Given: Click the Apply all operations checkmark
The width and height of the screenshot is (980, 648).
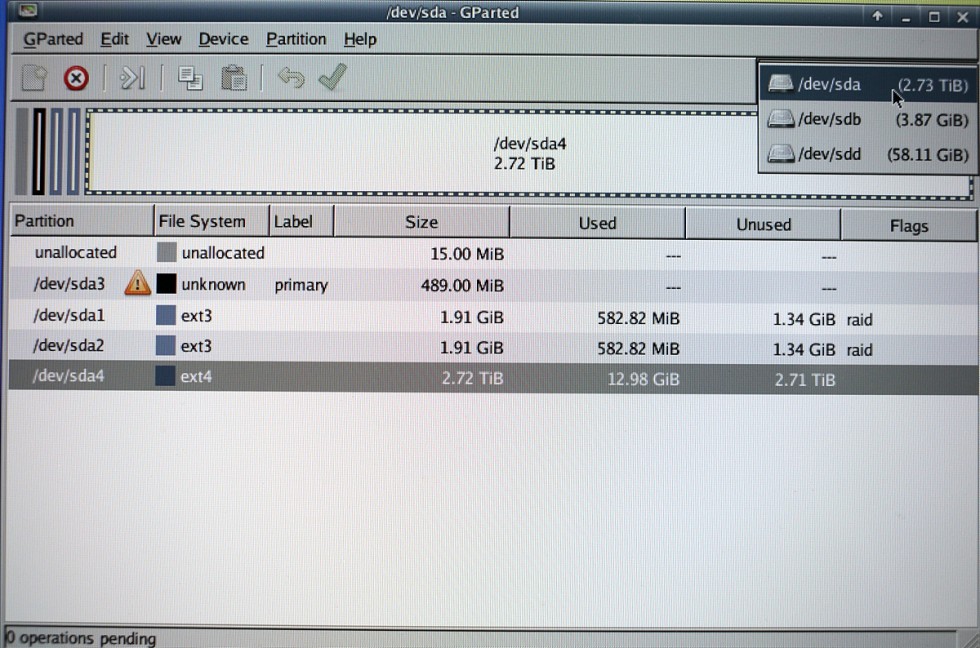Looking at the screenshot, I should point(332,77).
